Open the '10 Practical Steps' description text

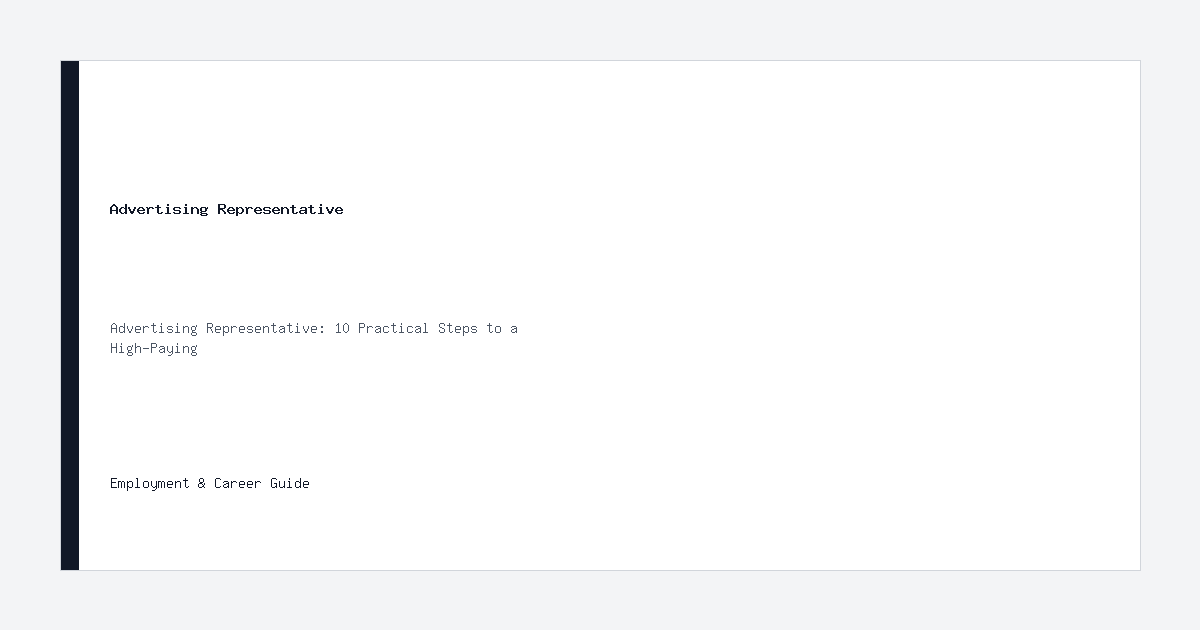pyautogui.click(x=314, y=338)
